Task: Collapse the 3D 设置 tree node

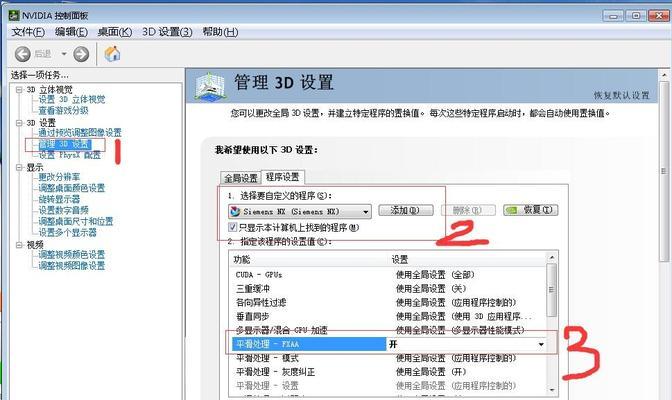Action: (19, 123)
